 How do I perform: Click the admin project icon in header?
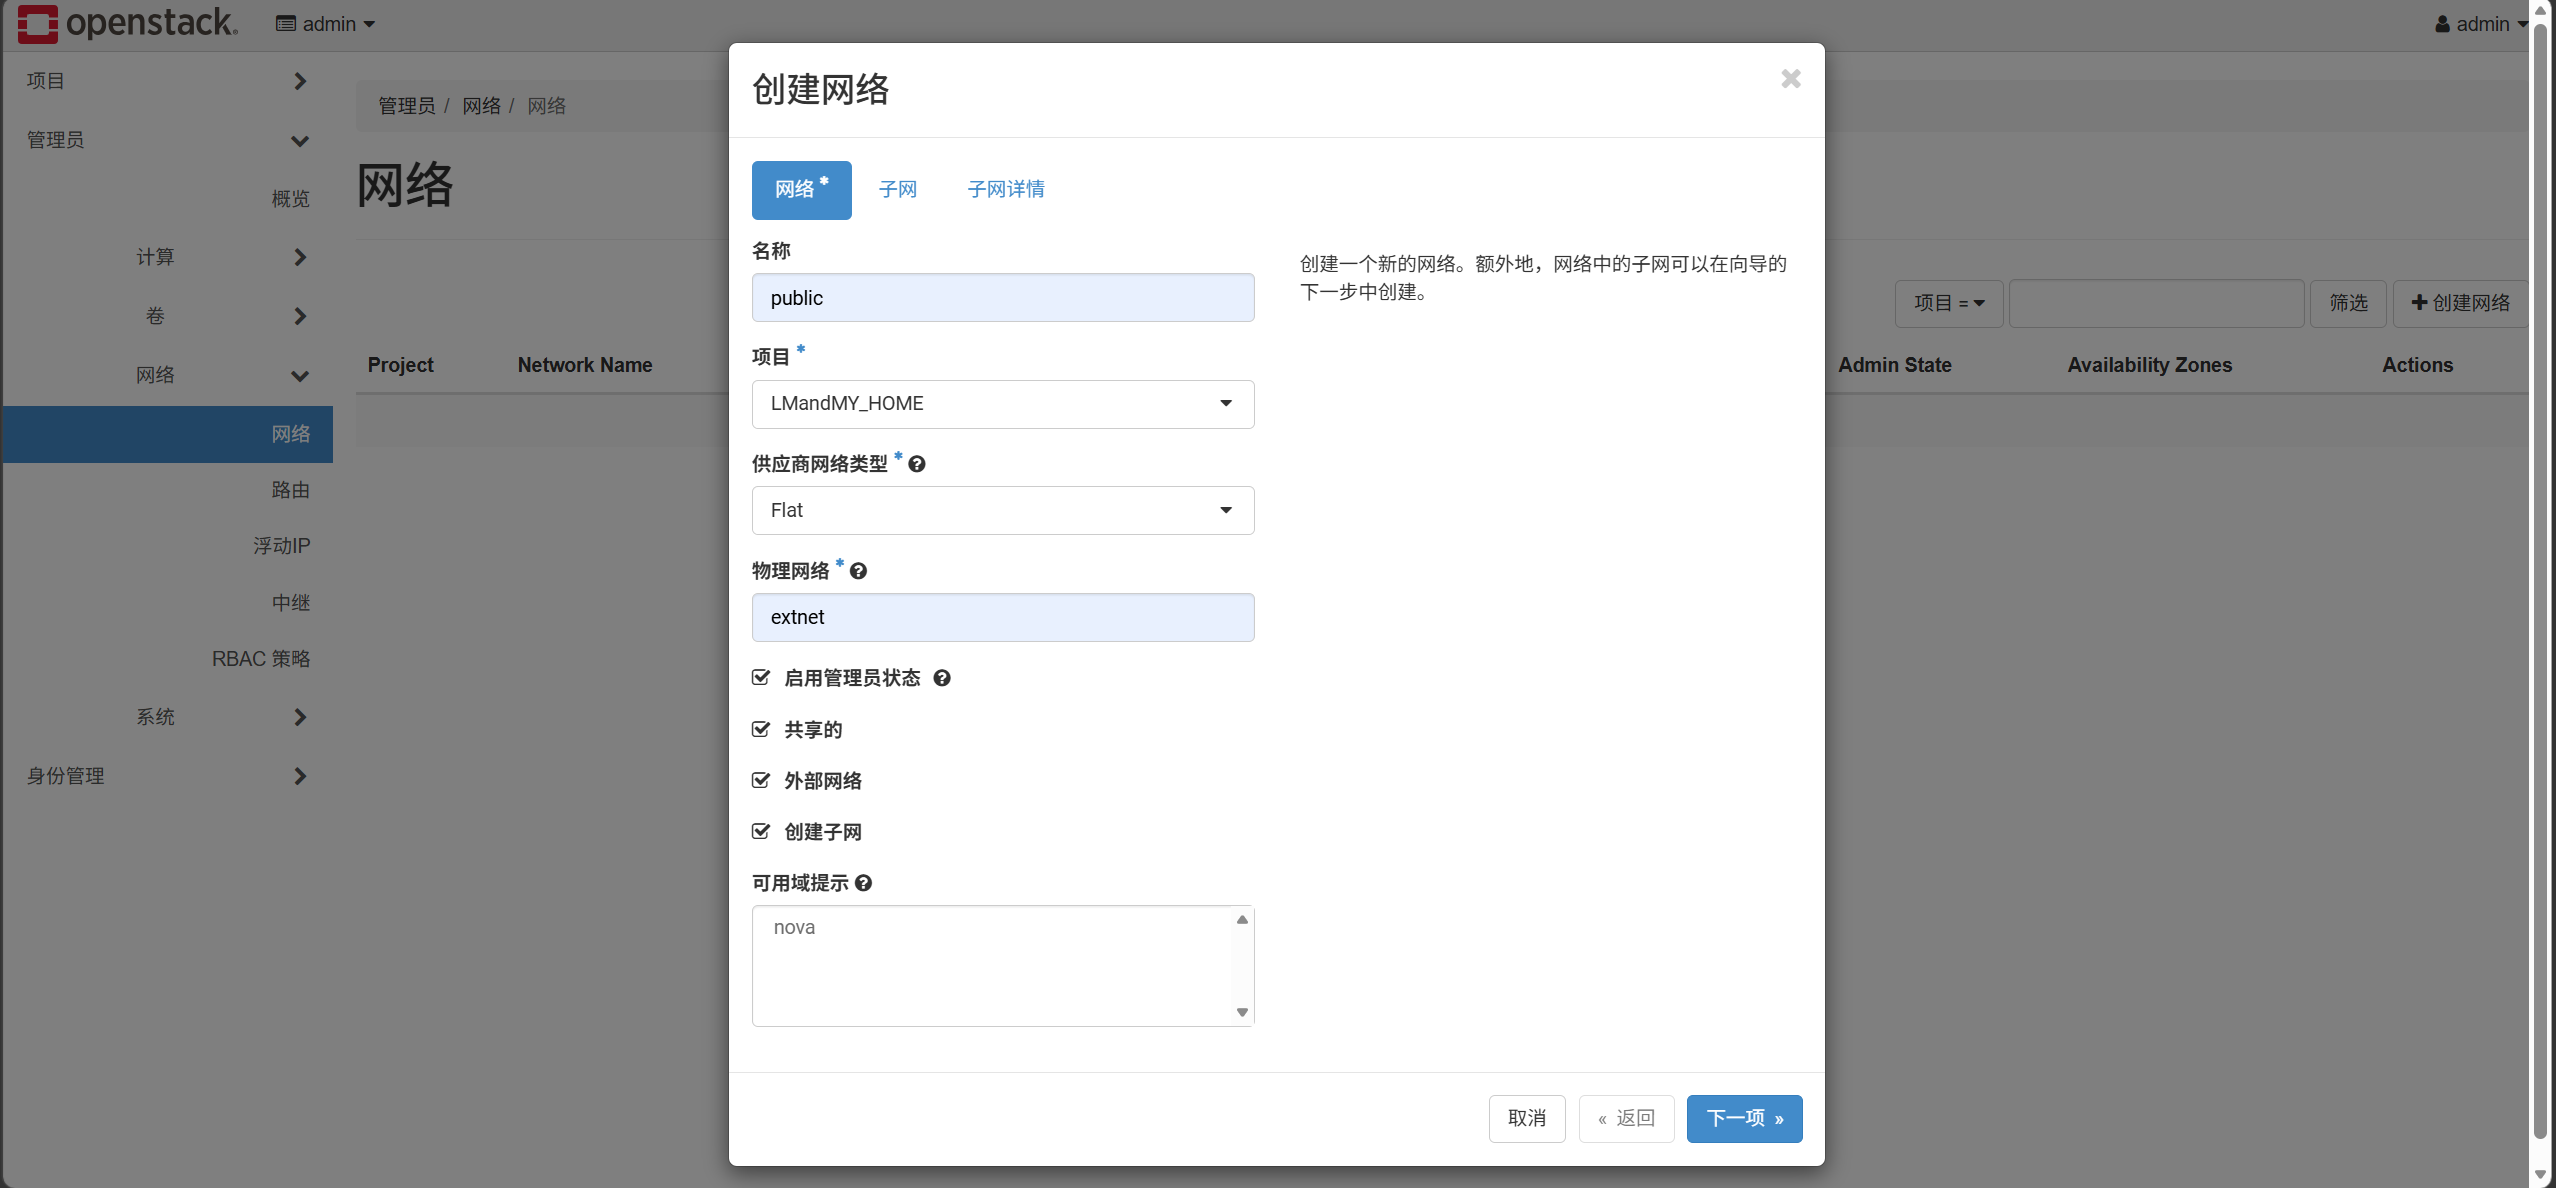point(286,24)
